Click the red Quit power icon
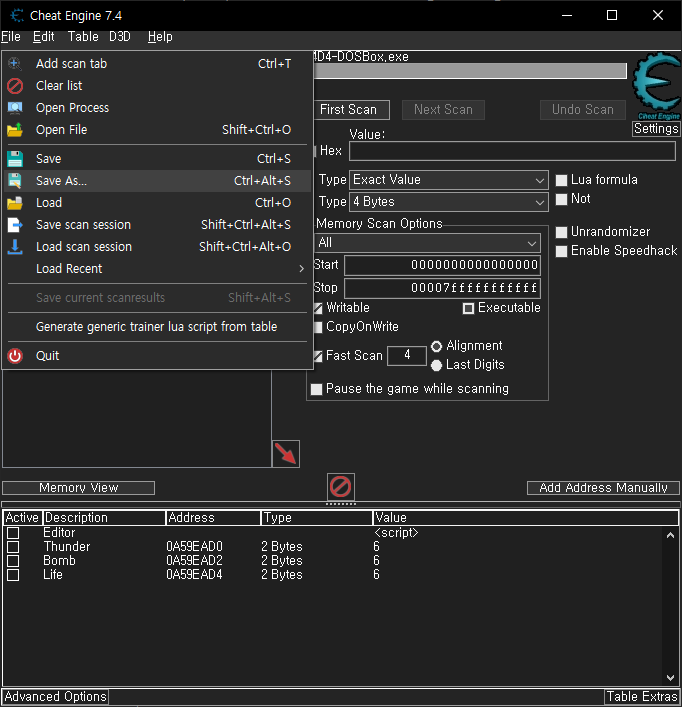The height and width of the screenshot is (707, 682). 15,356
